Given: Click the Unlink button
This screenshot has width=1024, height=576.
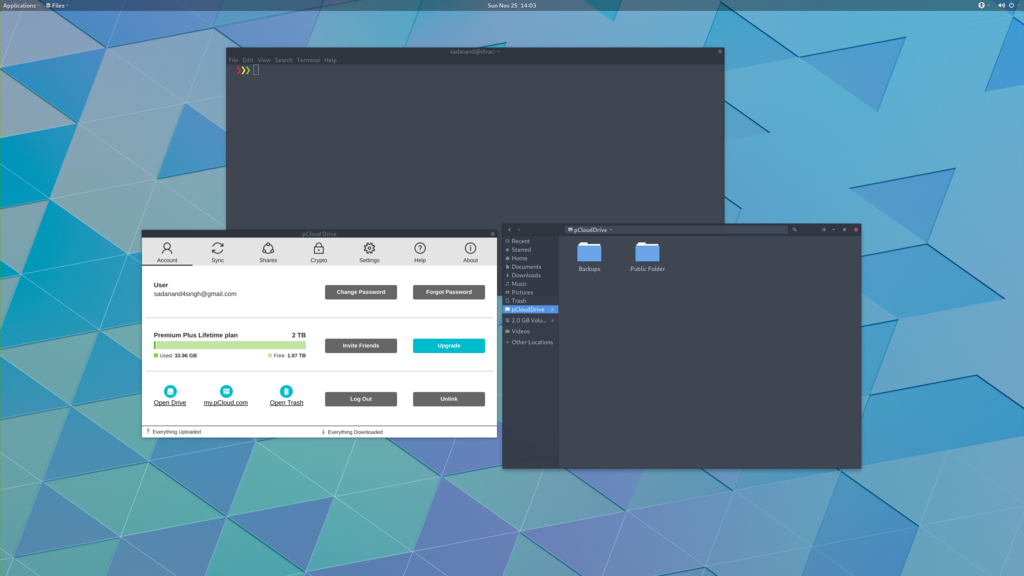Looking at the screenshot, I should click(x=449, y=399).
